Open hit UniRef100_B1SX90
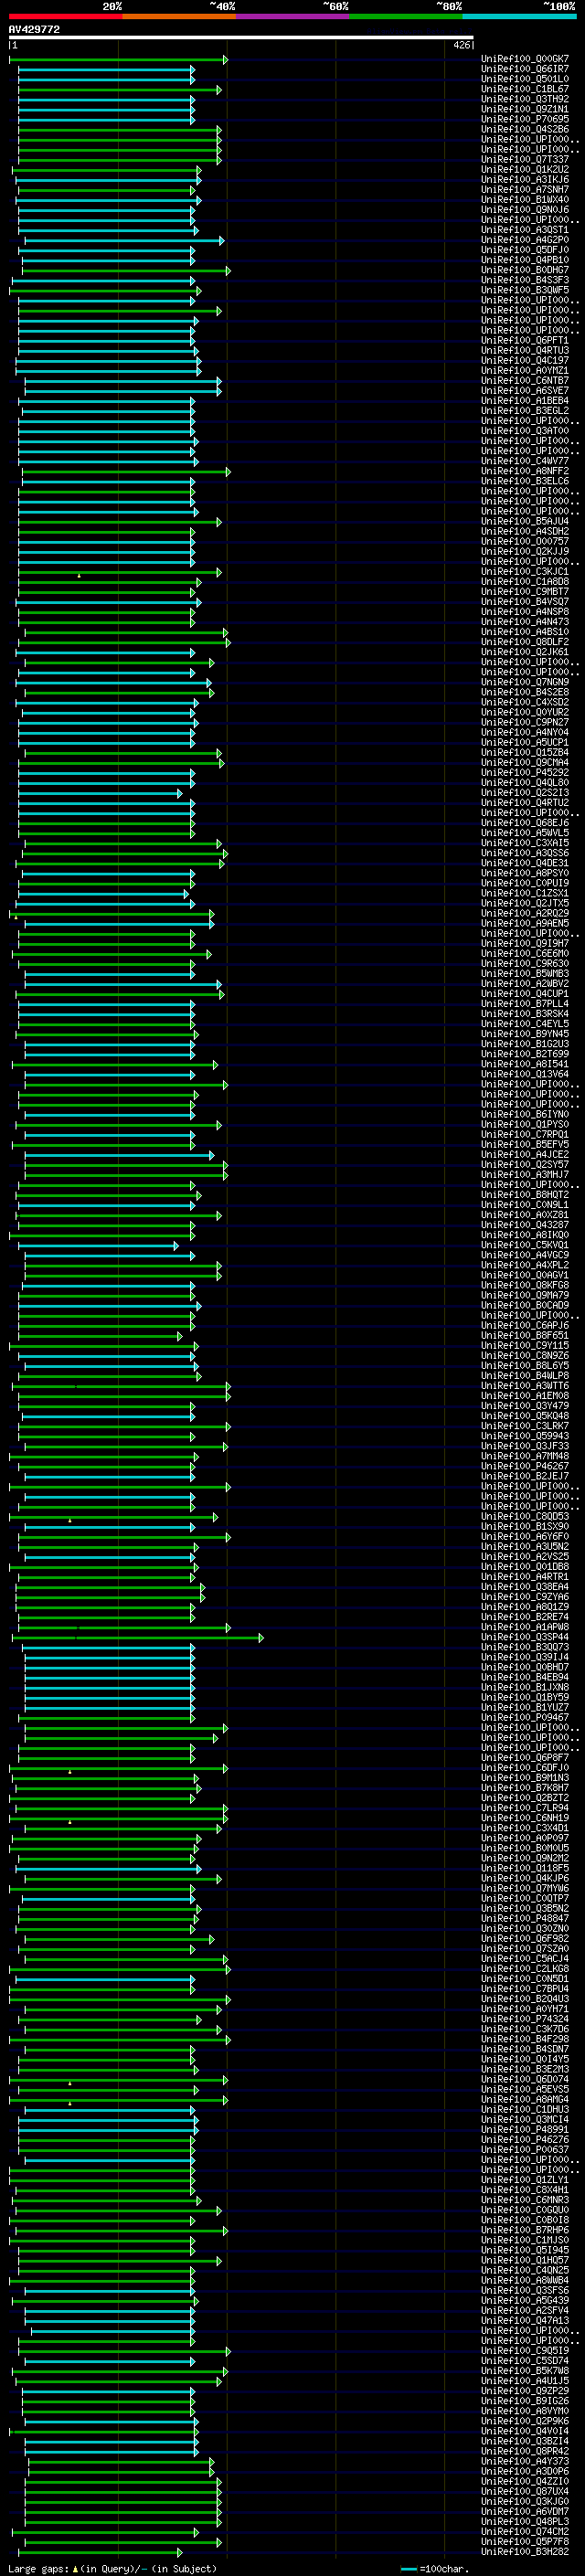This screenshot has height=2576, width=585. pyautogui.click(x=525, y=1527)
